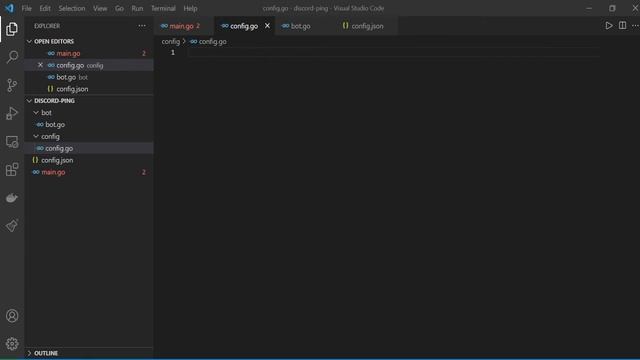Close the config.go editor tab

[x=267, y=26]
